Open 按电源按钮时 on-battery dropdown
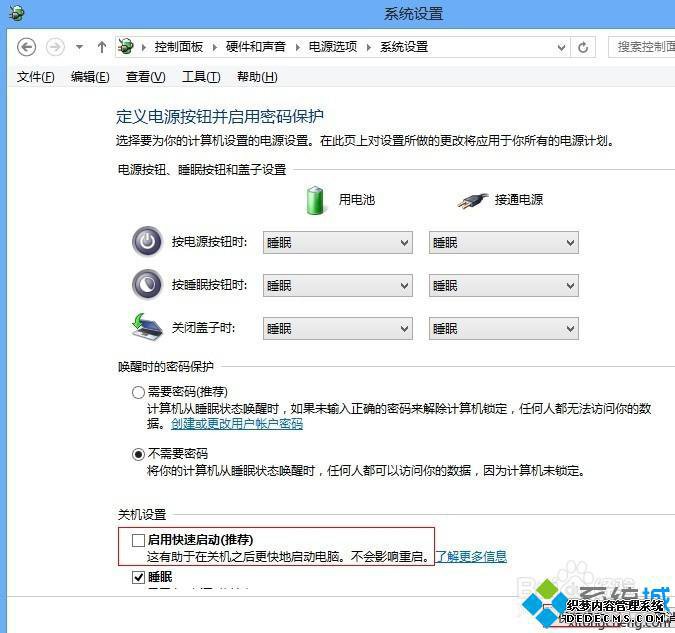 (338, 242)
